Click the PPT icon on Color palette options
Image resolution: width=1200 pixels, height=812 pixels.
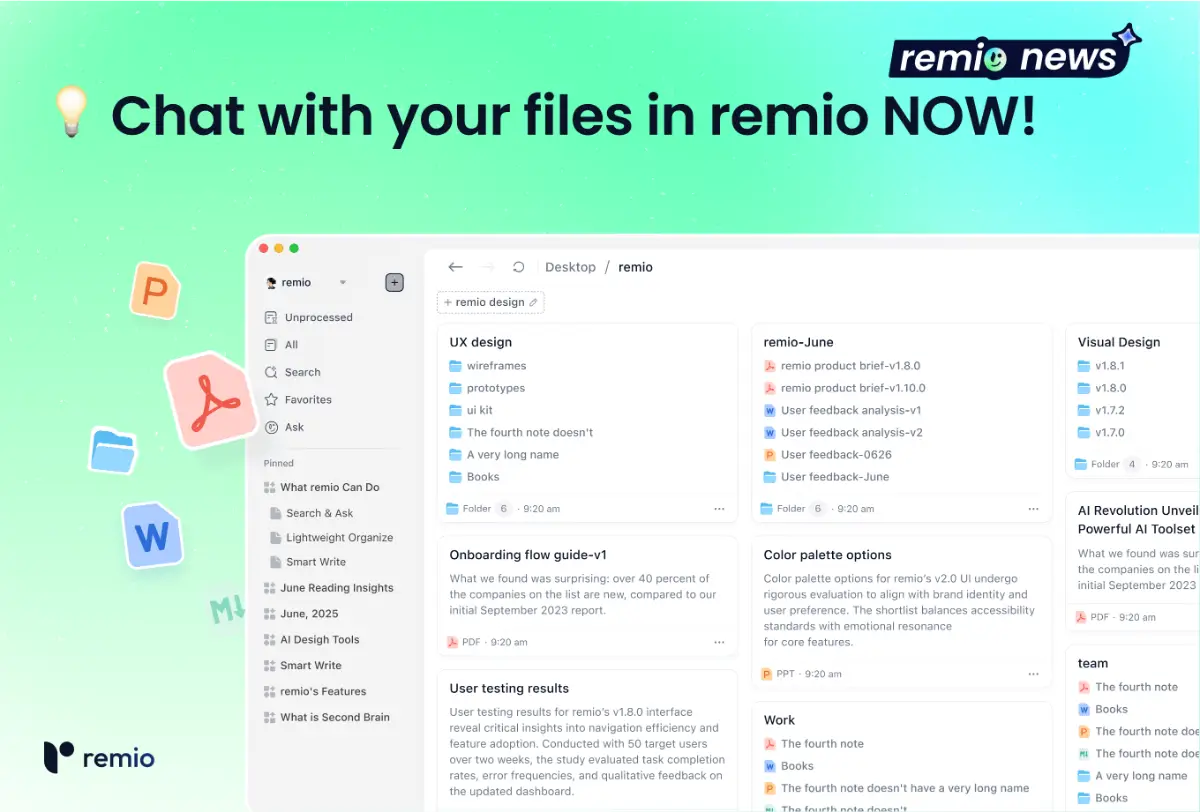click(x=767, y=674)
